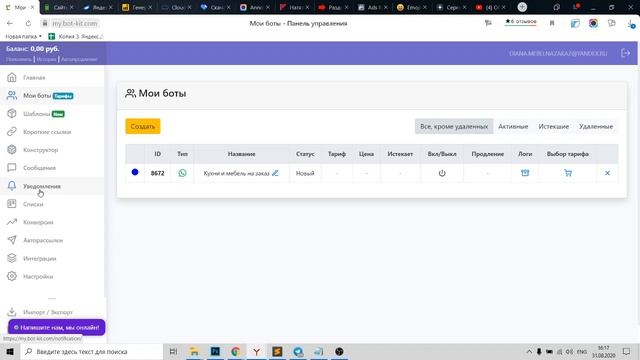Image resolution: width=640 pixels, height=360 pixels.
Task: Click the Настройки gear icon
Action: [12, 276]
